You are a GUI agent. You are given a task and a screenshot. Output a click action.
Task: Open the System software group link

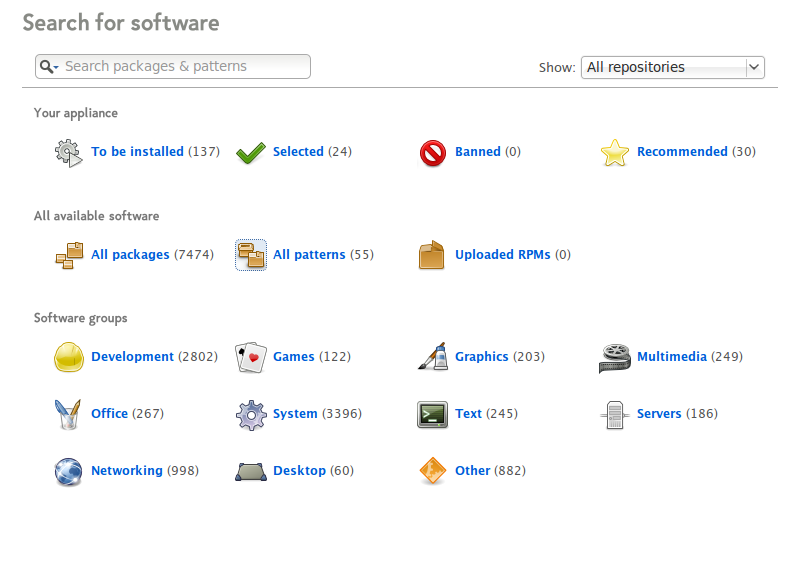(x=295, y=414)
